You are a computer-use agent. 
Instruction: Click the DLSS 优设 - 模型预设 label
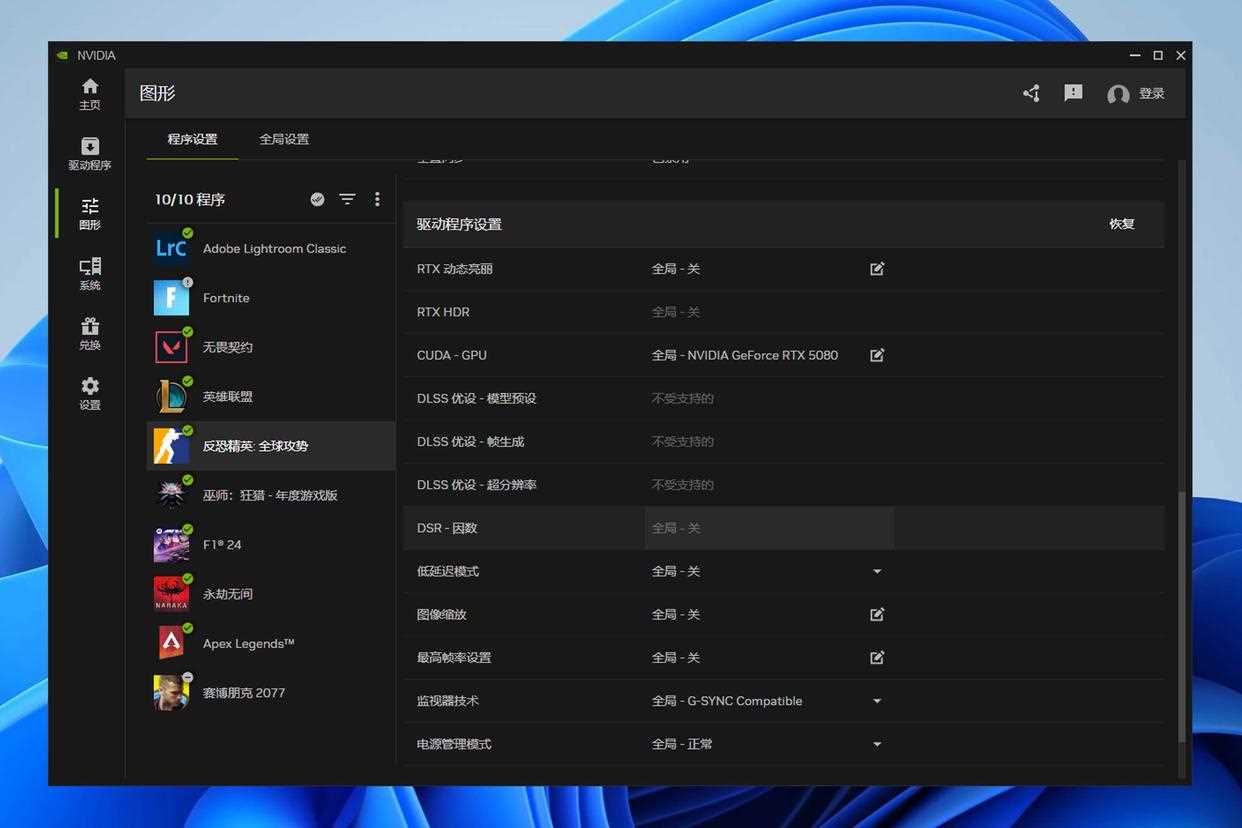click(476, 398)
